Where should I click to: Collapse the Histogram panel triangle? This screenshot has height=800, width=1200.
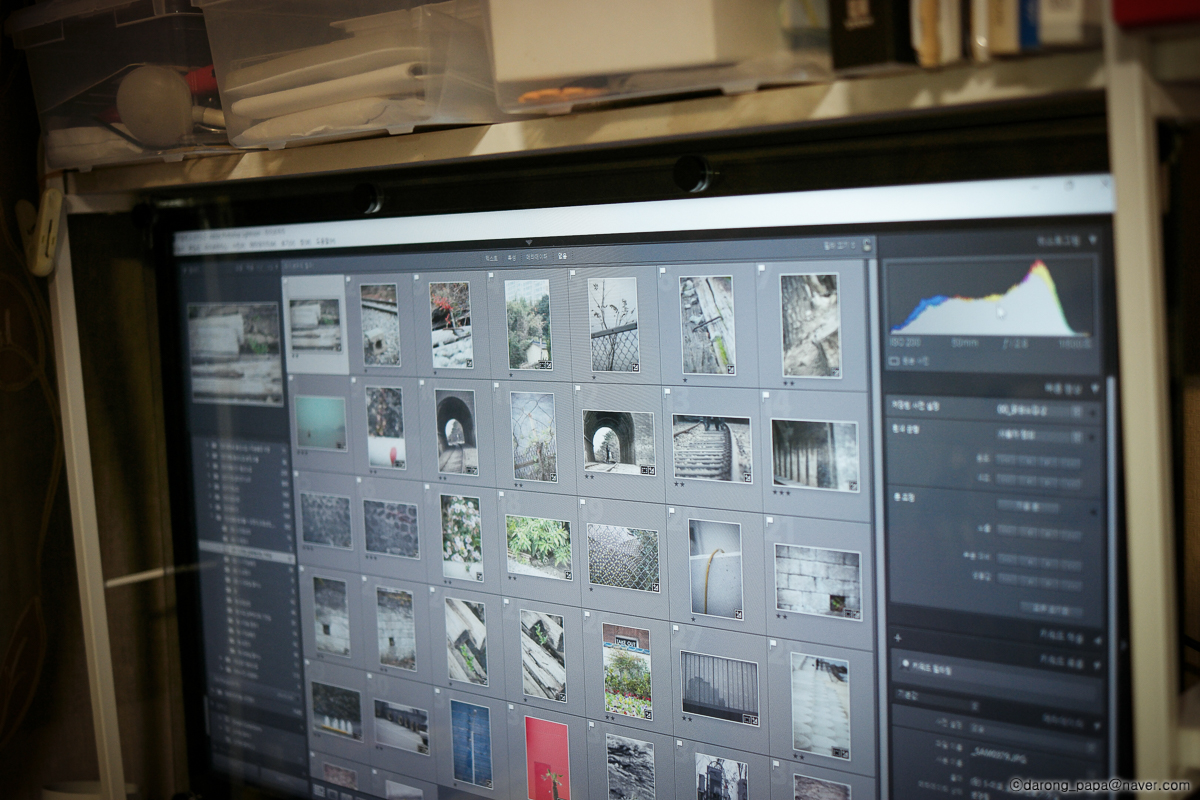pos(1092,240)
